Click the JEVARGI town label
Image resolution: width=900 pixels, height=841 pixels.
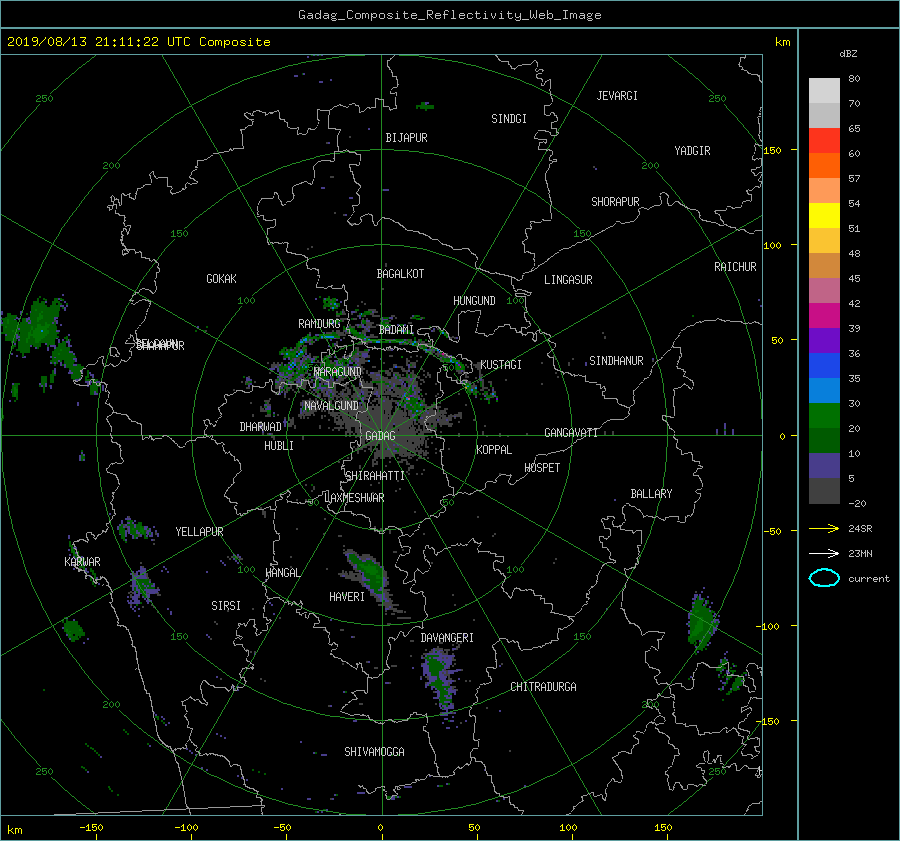[x=617, y=96]
